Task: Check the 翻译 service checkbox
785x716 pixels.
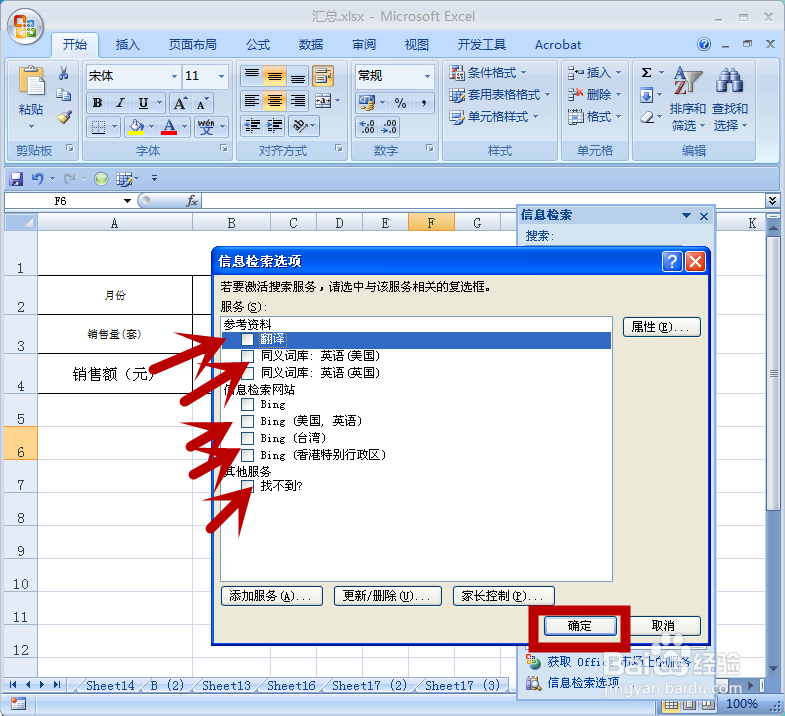Action: [x=247, y=339]
